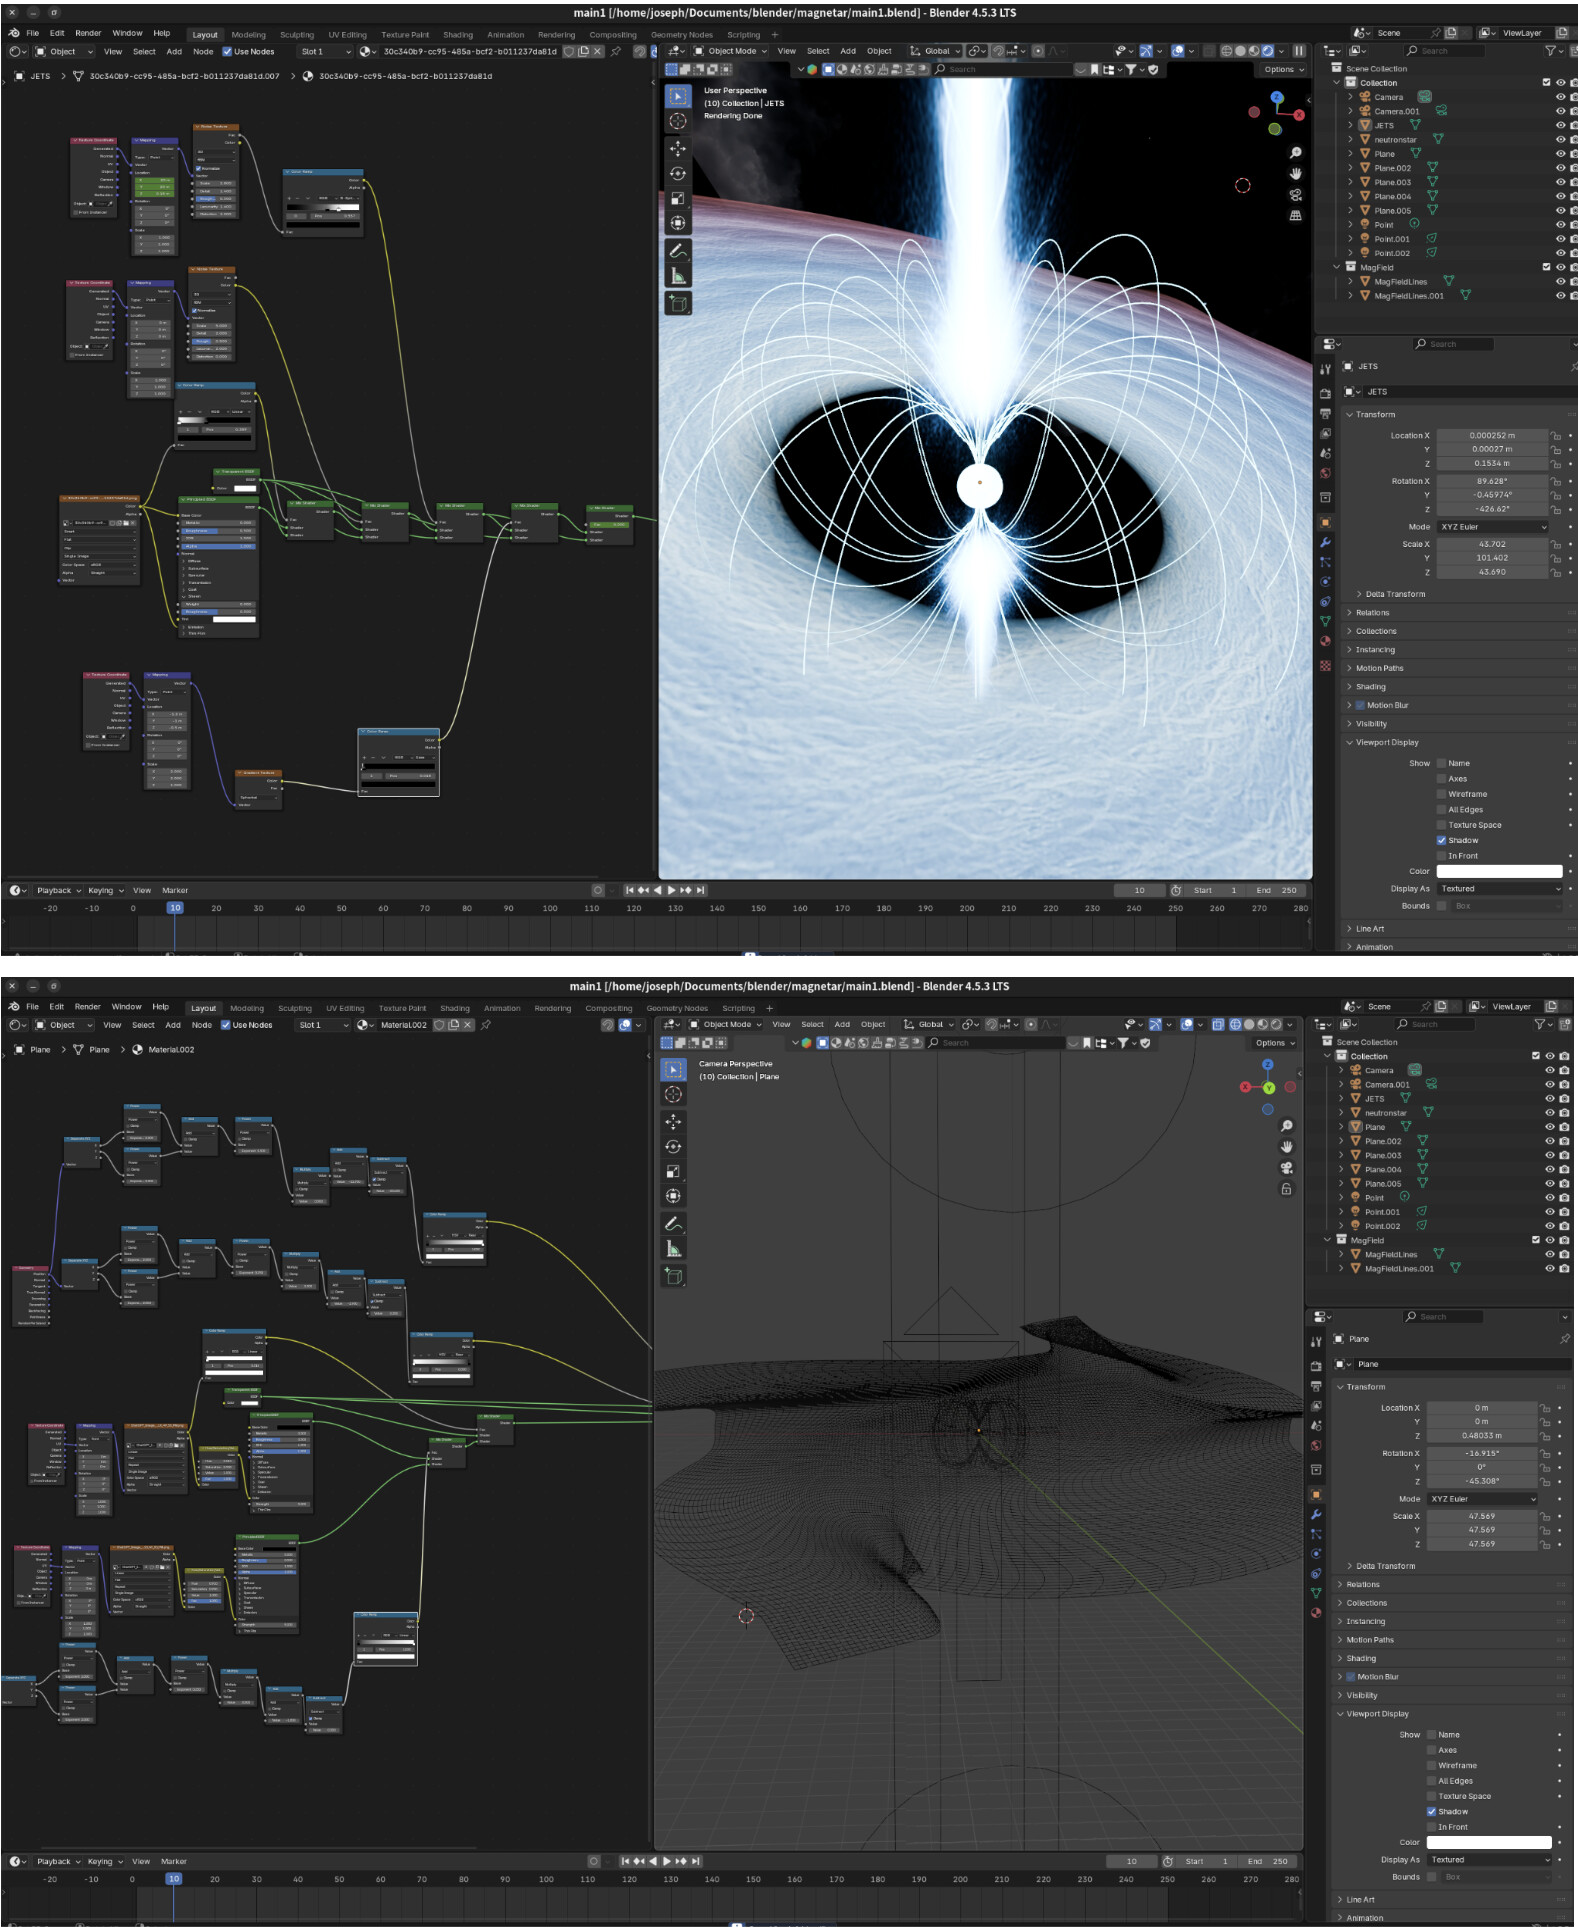The width and height of the screenshot is (1578, 1928).
Task: Switch to Geometry Nodes tab, upper window
Action: point(682,34)
